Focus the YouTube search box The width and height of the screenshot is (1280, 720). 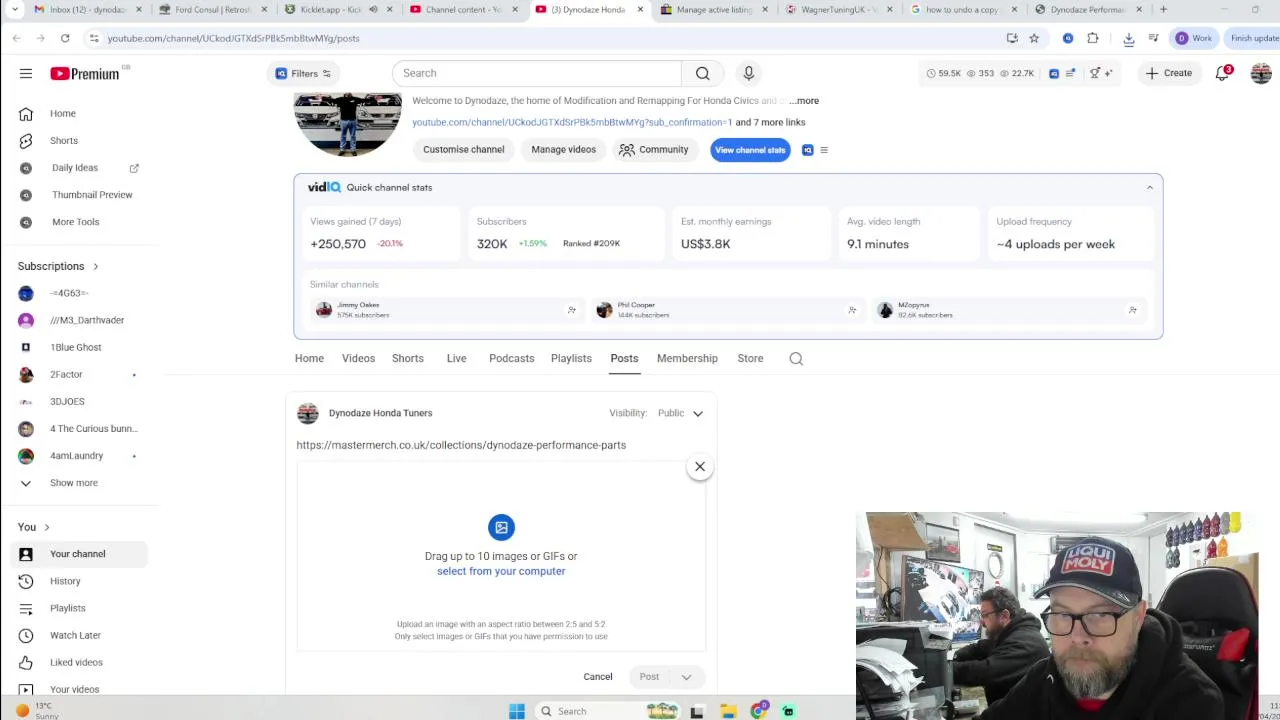pos(537,73)
